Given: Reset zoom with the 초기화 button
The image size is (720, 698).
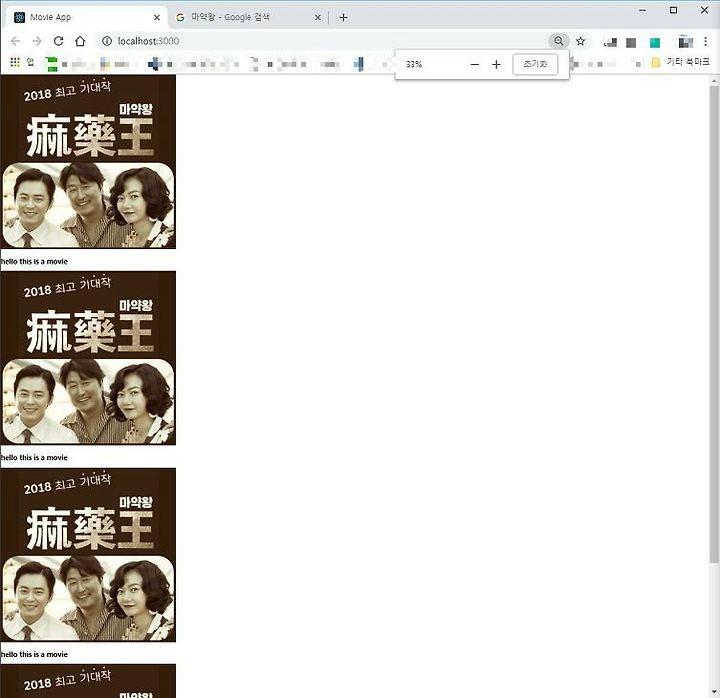Looking at the screenshot, I should pyautogui.click(x=535, y=64).
